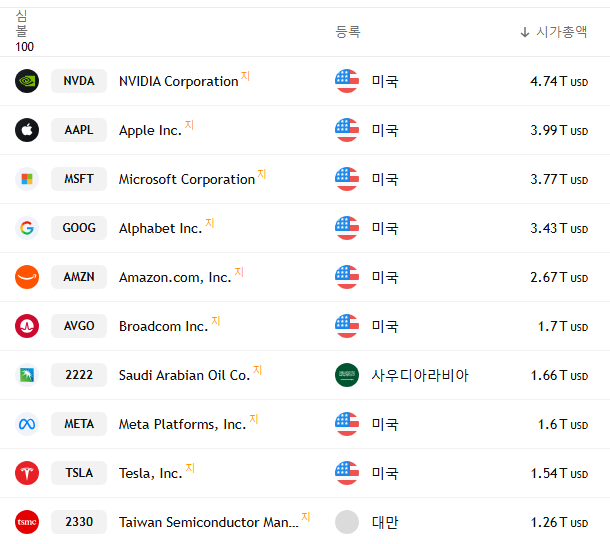Select the 2222 ticker symbol badge
Image resolution: width=610 pixels, height=544 pixels.
(x=79, y=375)
